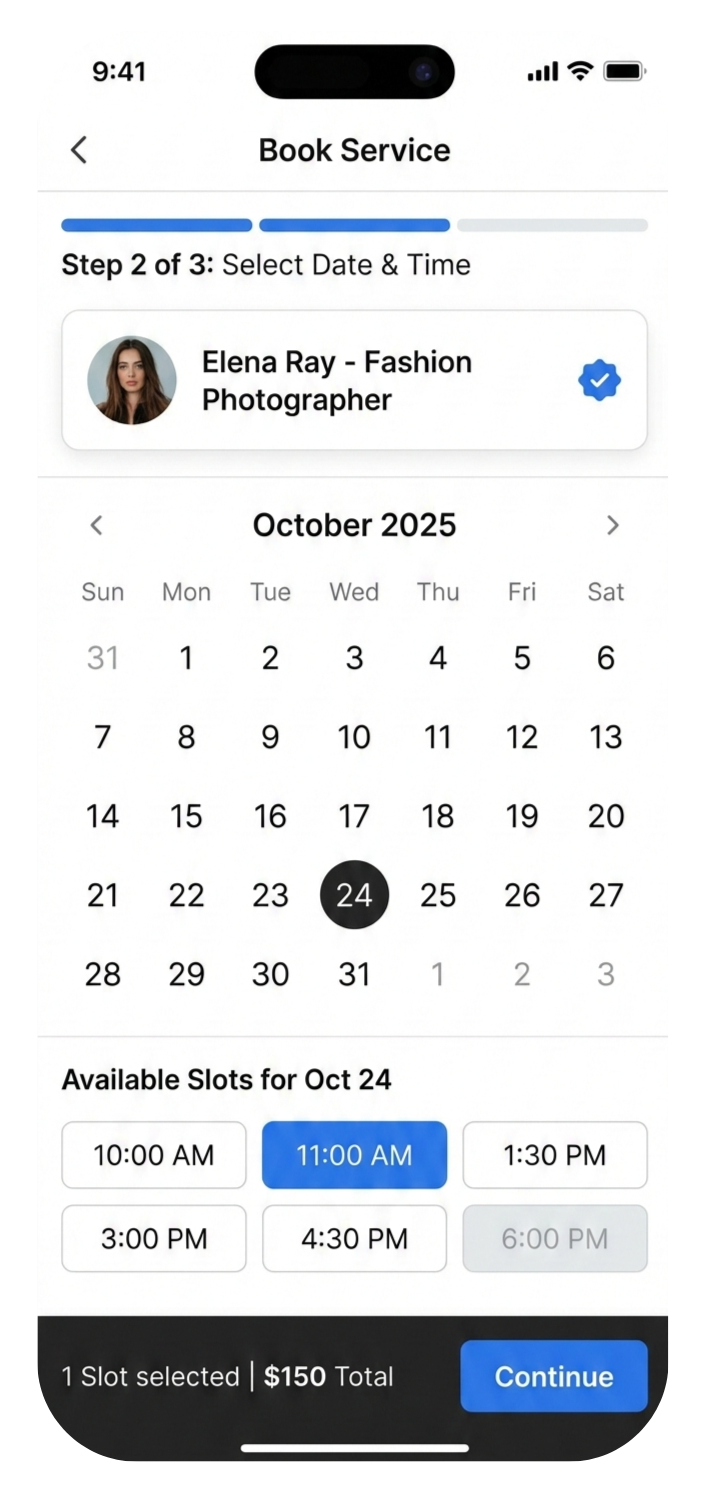This screenshot has height=1504, width=704.
Task: Go back using the back arrow
Action: pos(78,149)
